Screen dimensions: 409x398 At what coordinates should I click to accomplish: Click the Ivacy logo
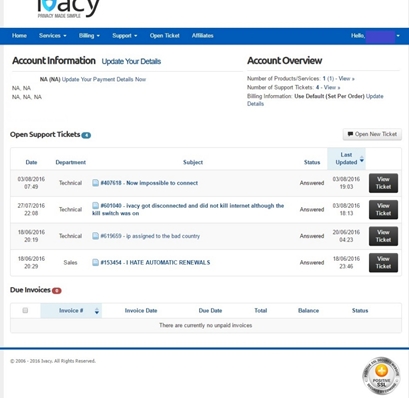coord(68,9)
